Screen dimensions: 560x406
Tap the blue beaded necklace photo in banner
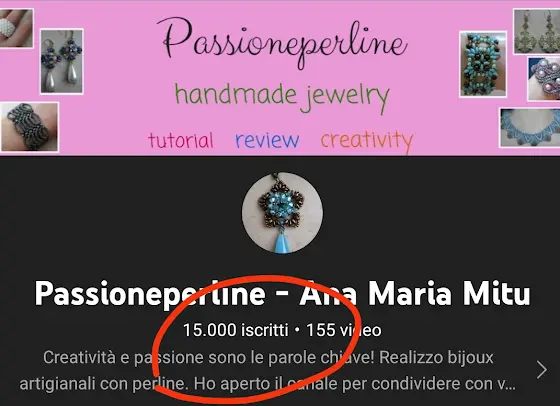point(529,128)
